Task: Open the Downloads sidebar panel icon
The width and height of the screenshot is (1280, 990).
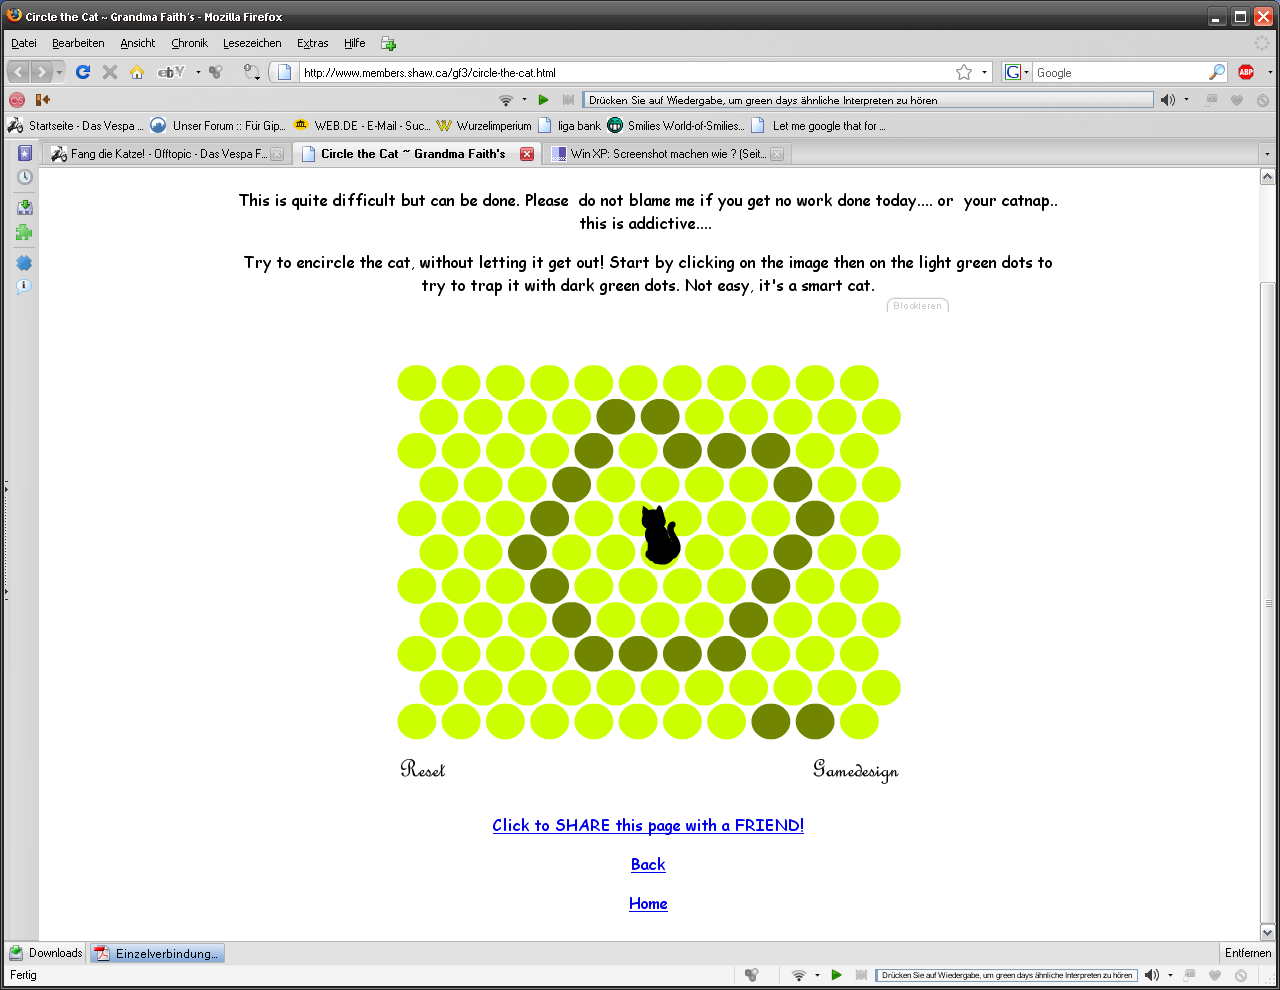Action: point(24,207)
